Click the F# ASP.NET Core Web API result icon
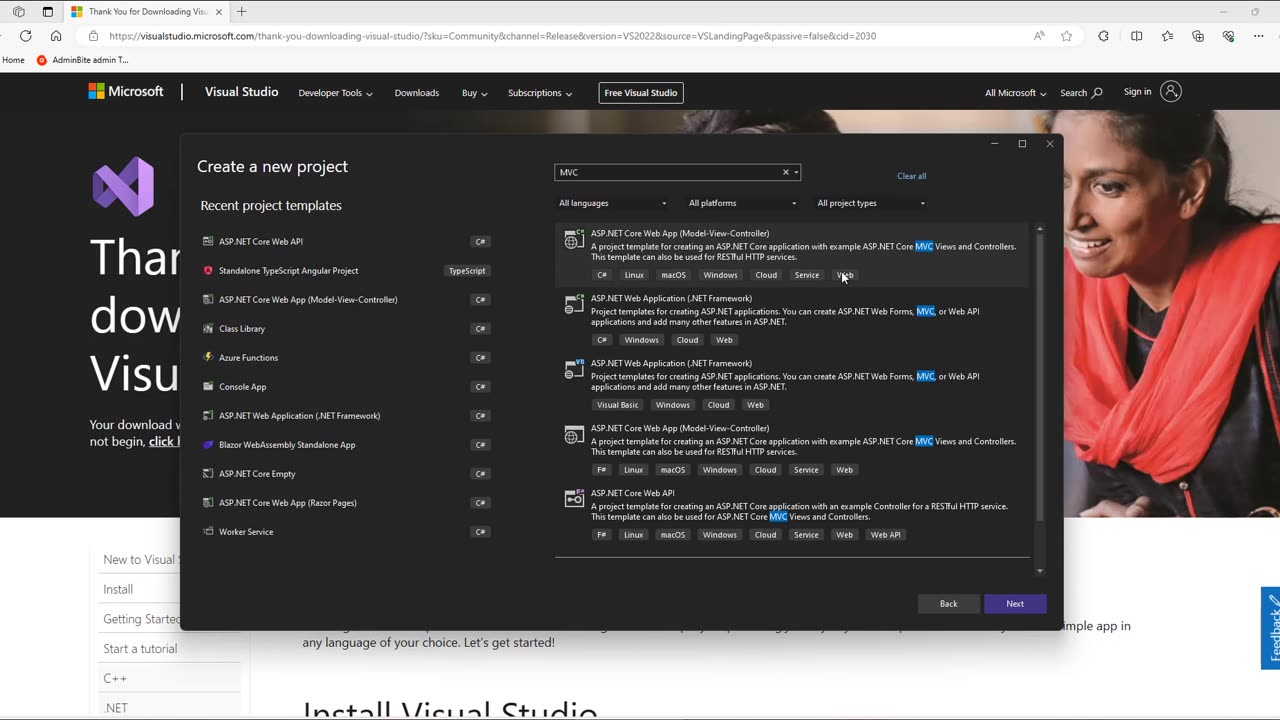Viewport: 1280px width, 720px height. click(x=574, y=498)
